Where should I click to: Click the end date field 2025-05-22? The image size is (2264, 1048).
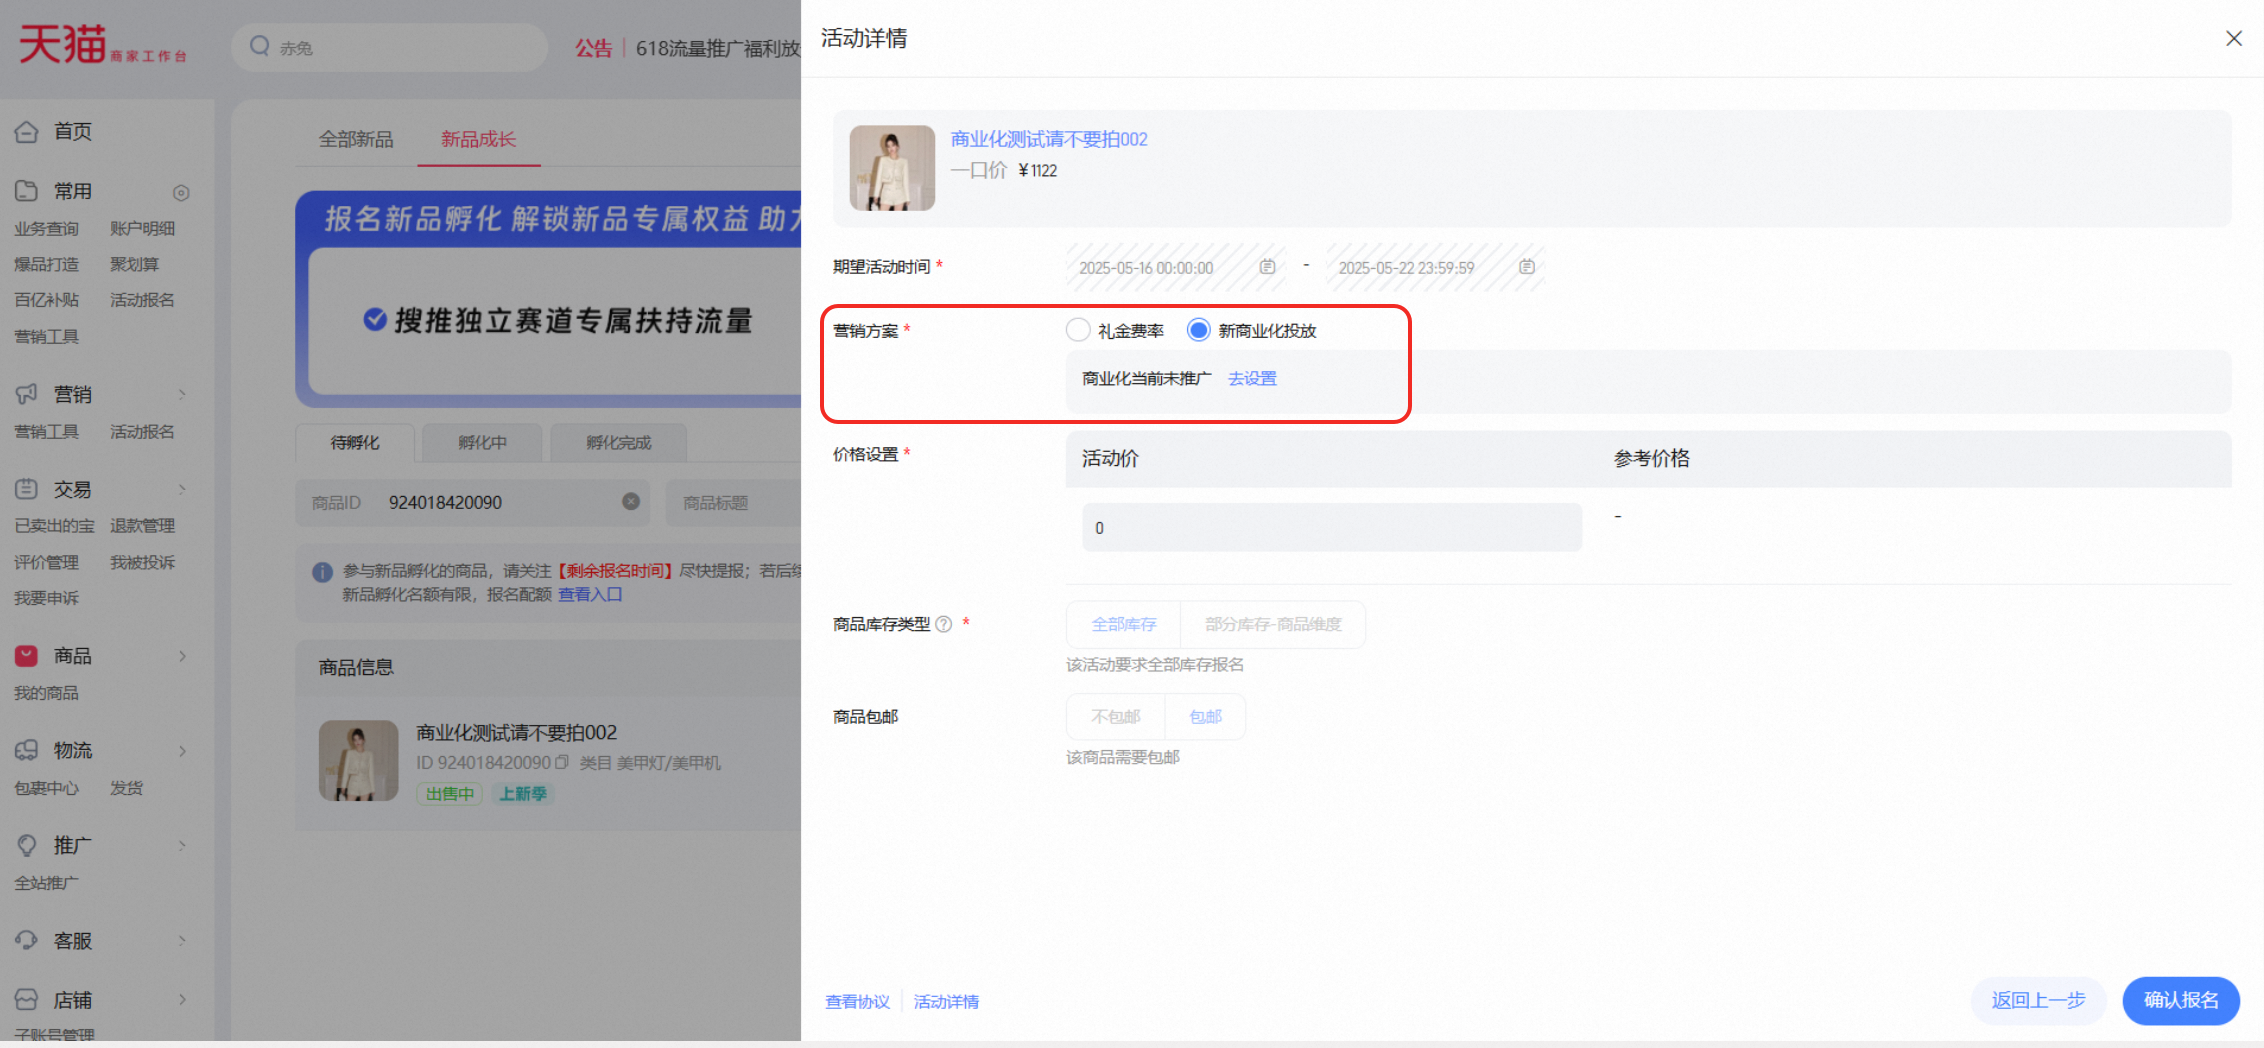tap(1436, 267)
